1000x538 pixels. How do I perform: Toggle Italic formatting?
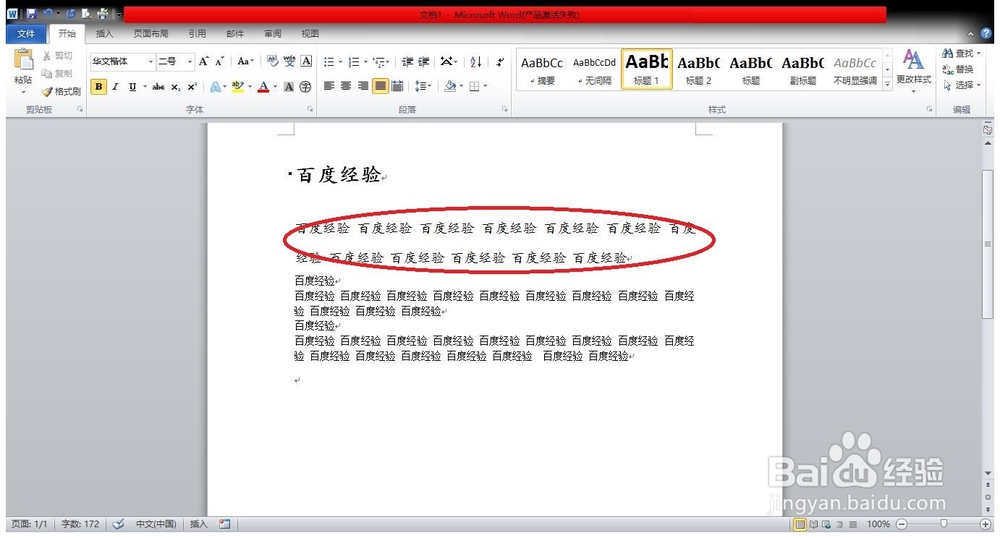(x=115, y=87)
